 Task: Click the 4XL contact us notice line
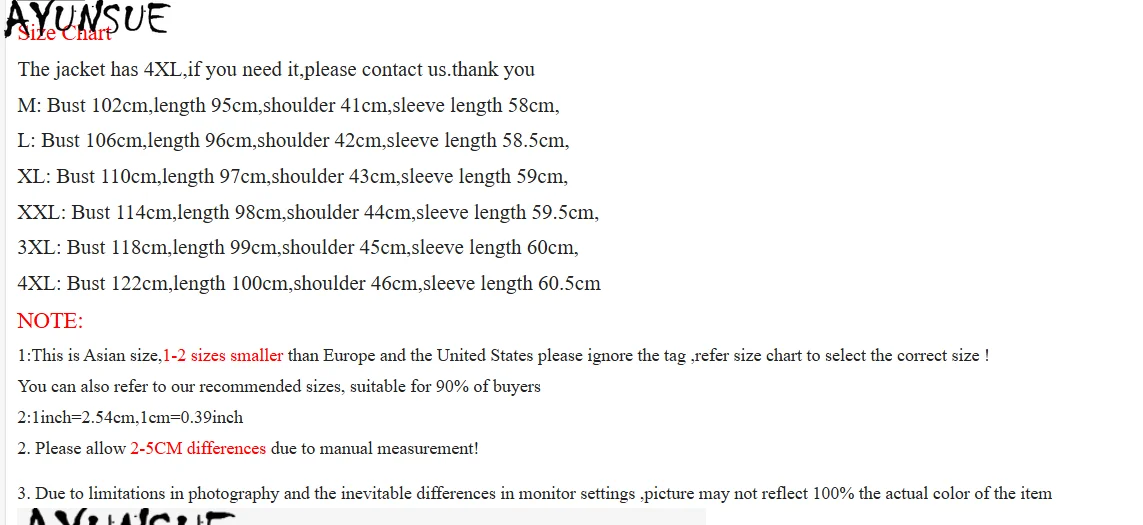pyautogui.click(x=276, y=69)
